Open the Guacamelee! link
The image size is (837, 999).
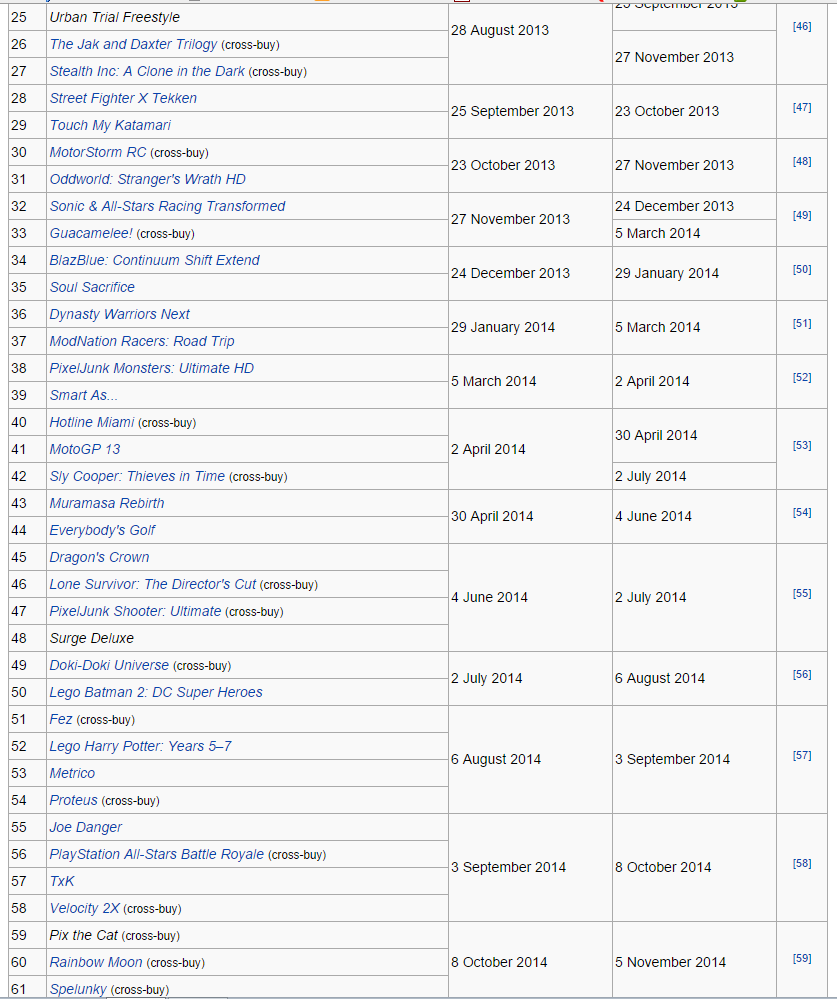91,233
